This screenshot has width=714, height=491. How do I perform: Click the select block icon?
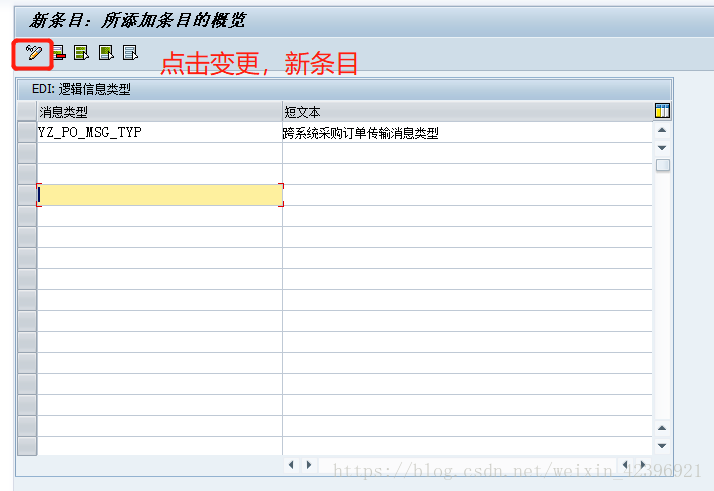[x=107, y=53]
